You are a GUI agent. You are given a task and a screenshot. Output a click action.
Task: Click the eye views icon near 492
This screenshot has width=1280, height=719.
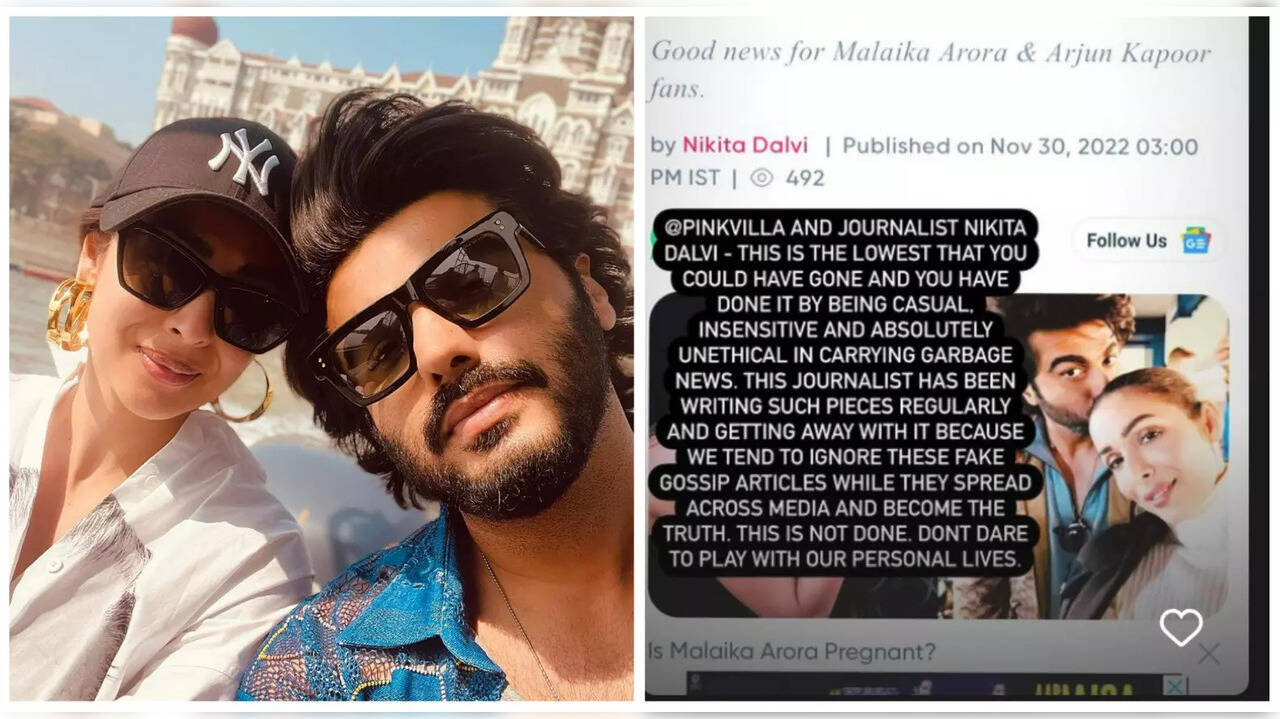coord(762,178)
